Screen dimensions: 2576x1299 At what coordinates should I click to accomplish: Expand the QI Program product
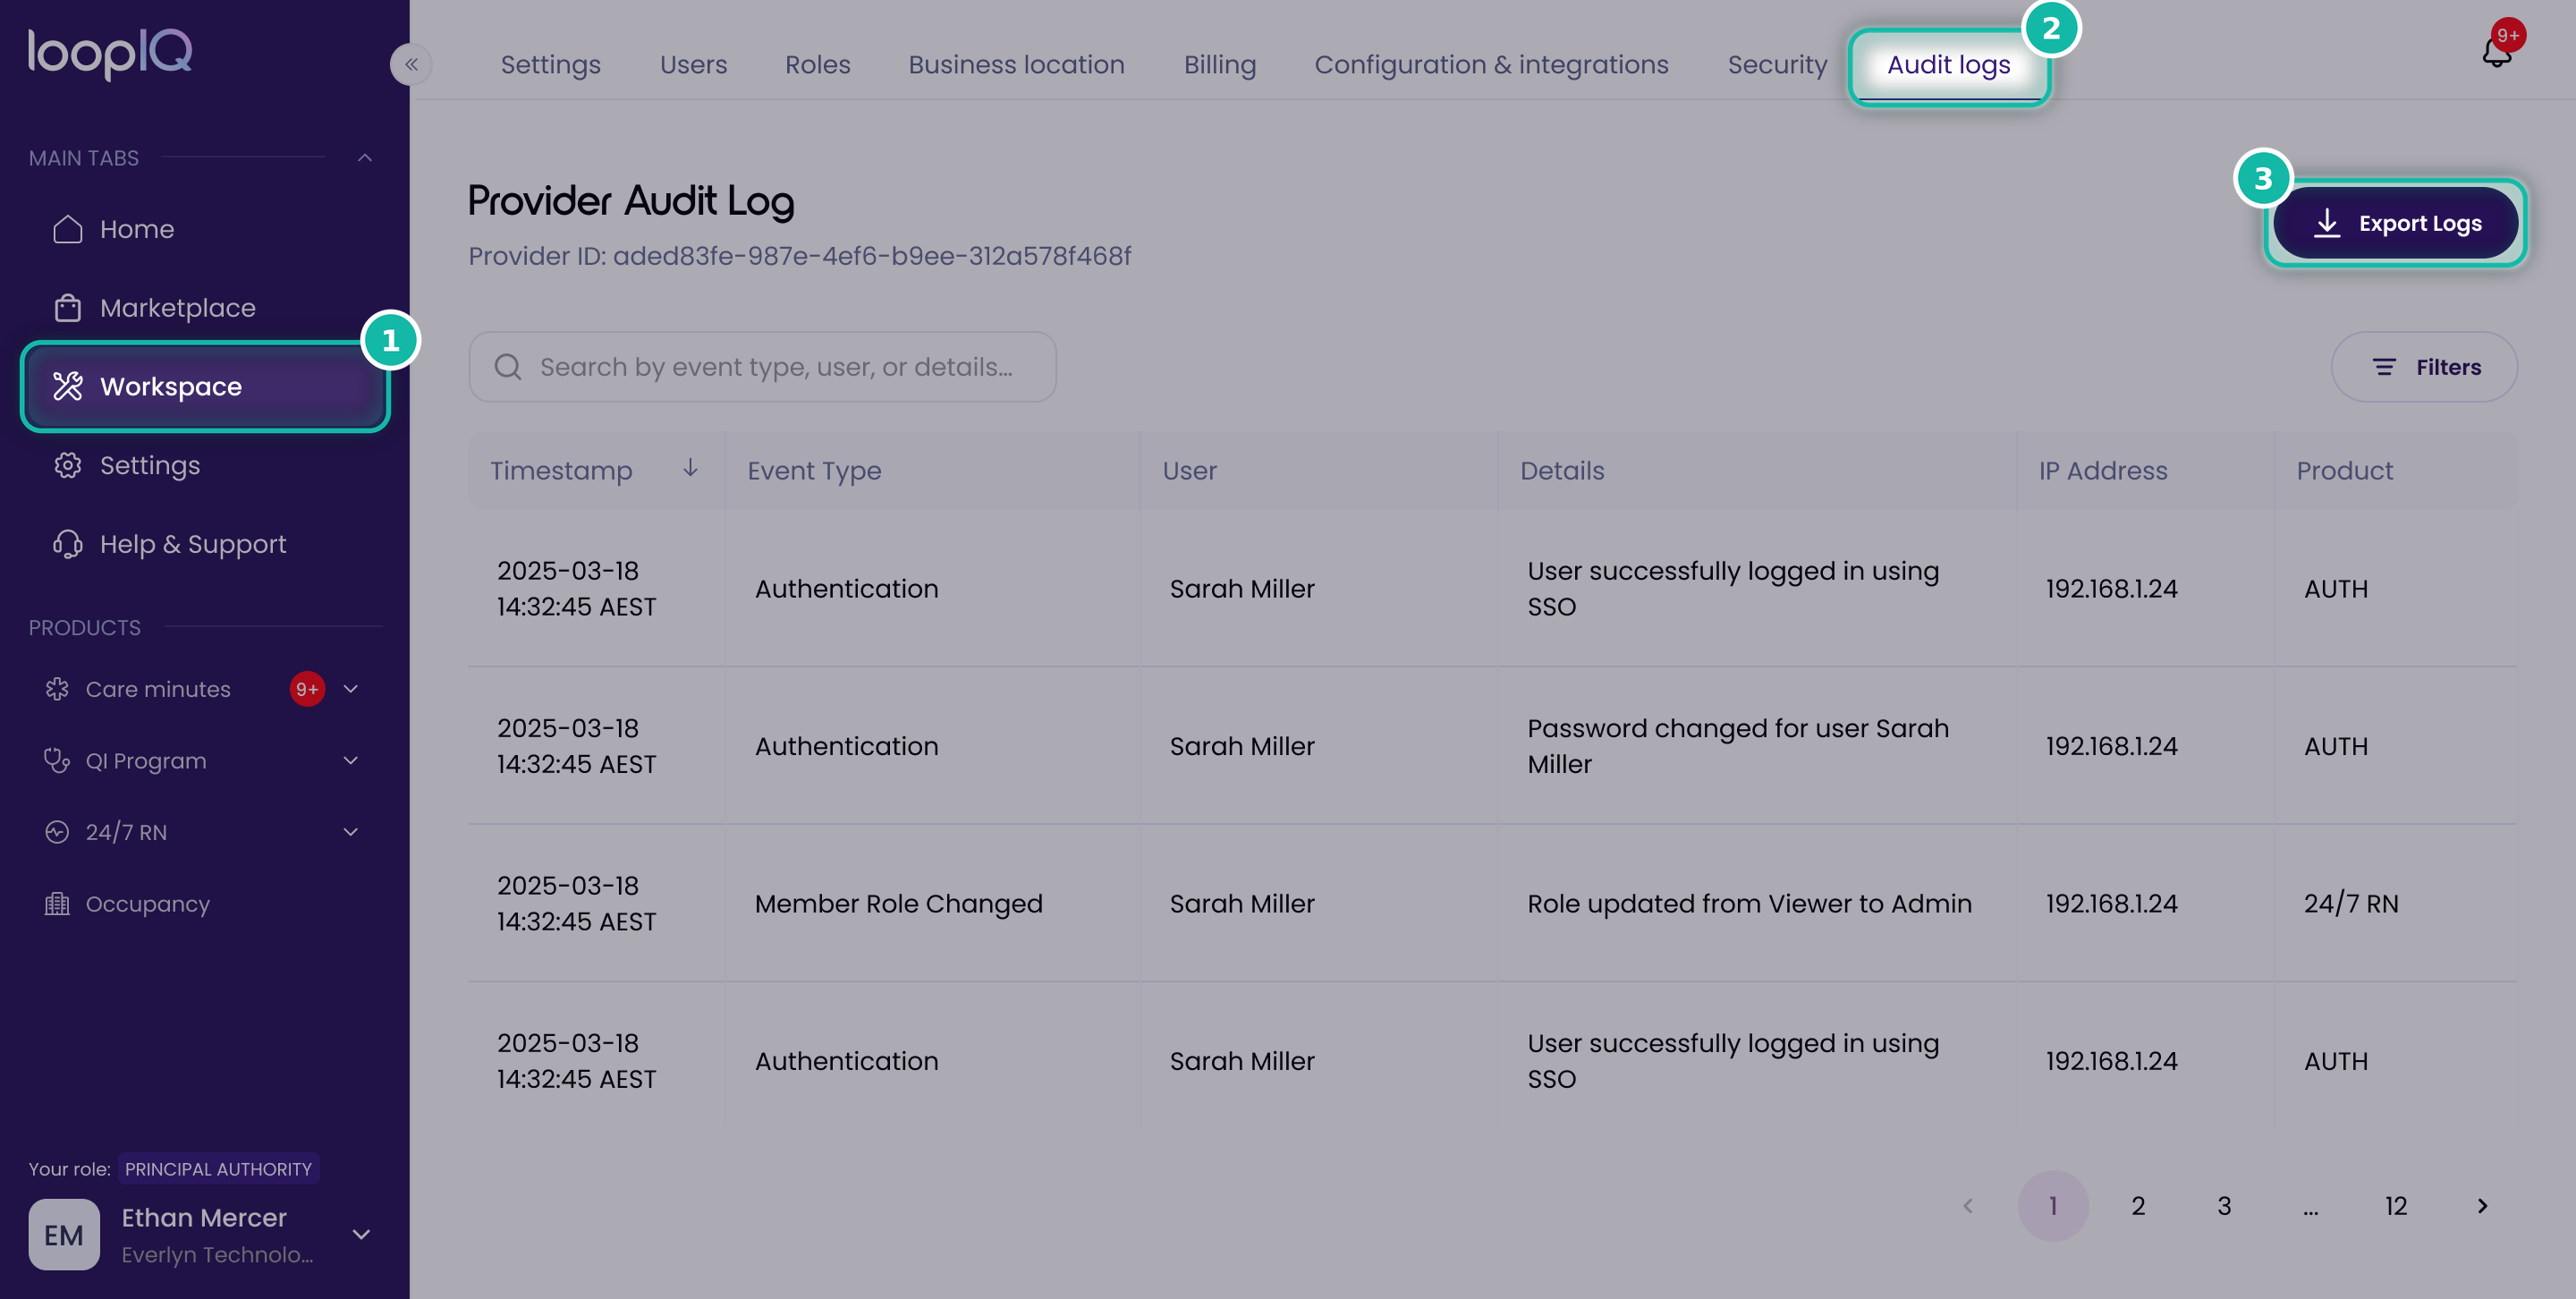351,760
